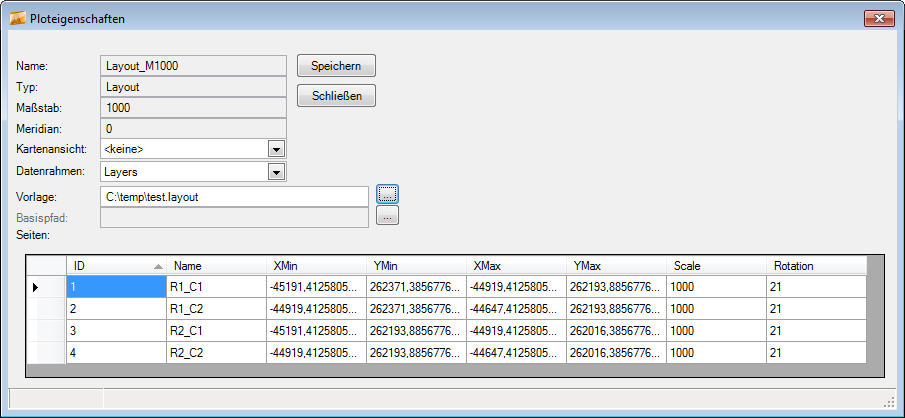Click the current row arrow indicator

pos(35,288)
